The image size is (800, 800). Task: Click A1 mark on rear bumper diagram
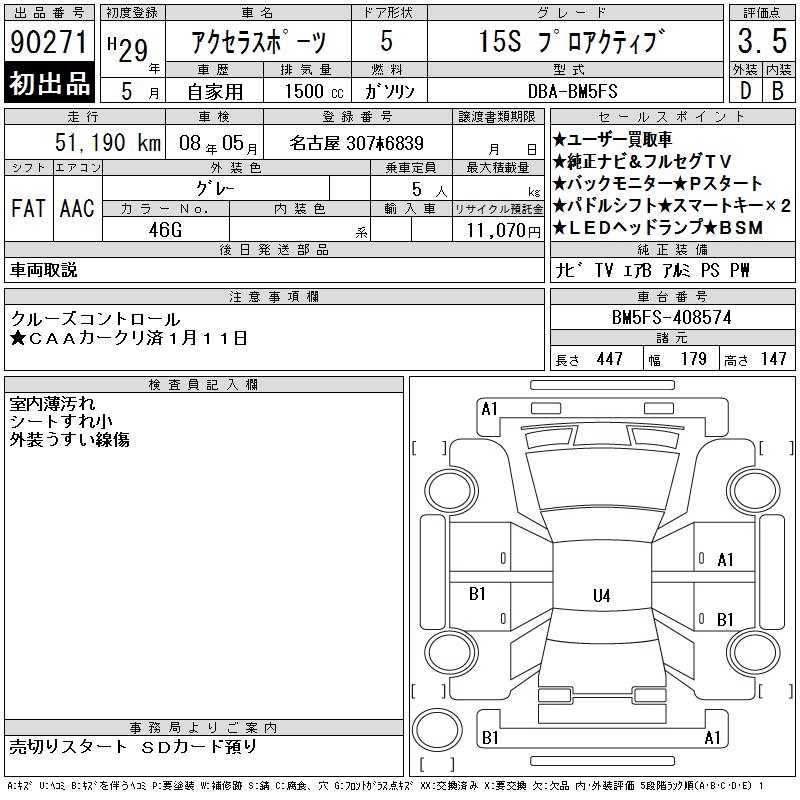(712, 737)
